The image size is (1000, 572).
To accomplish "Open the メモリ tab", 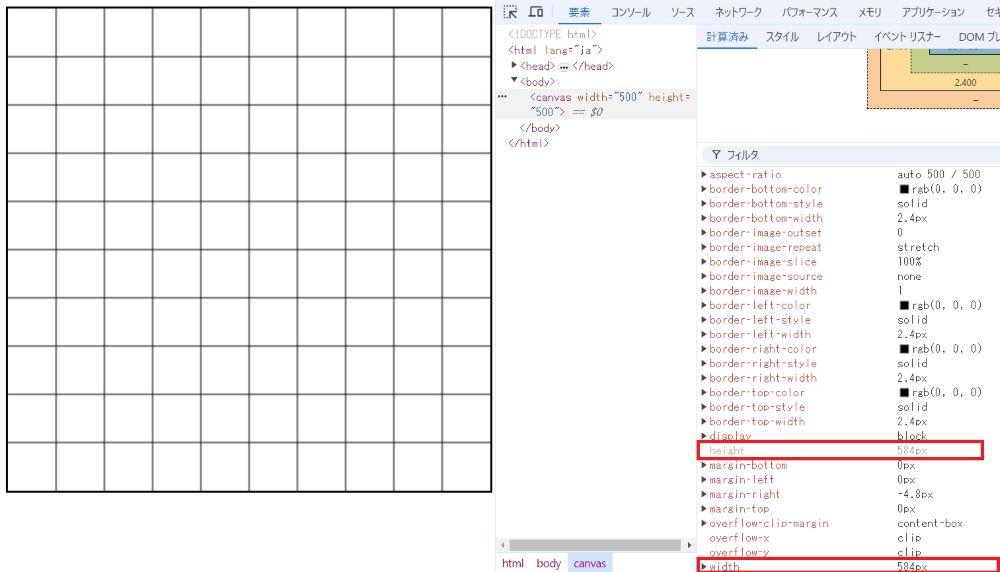I will click(x=869, y=12).
